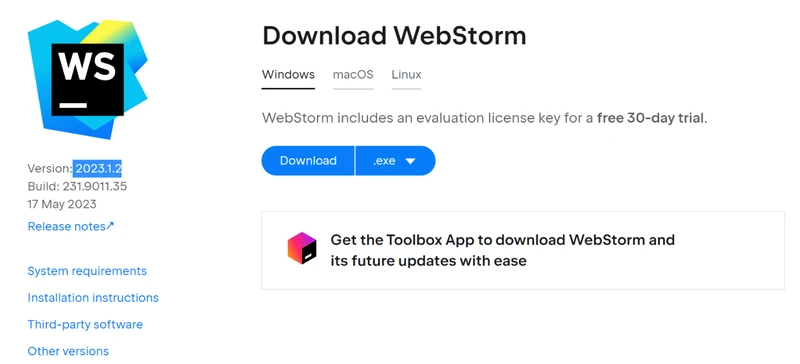The image size is (800, 364).
Task: Switch to the macOS tab
Action: (353, 75)
